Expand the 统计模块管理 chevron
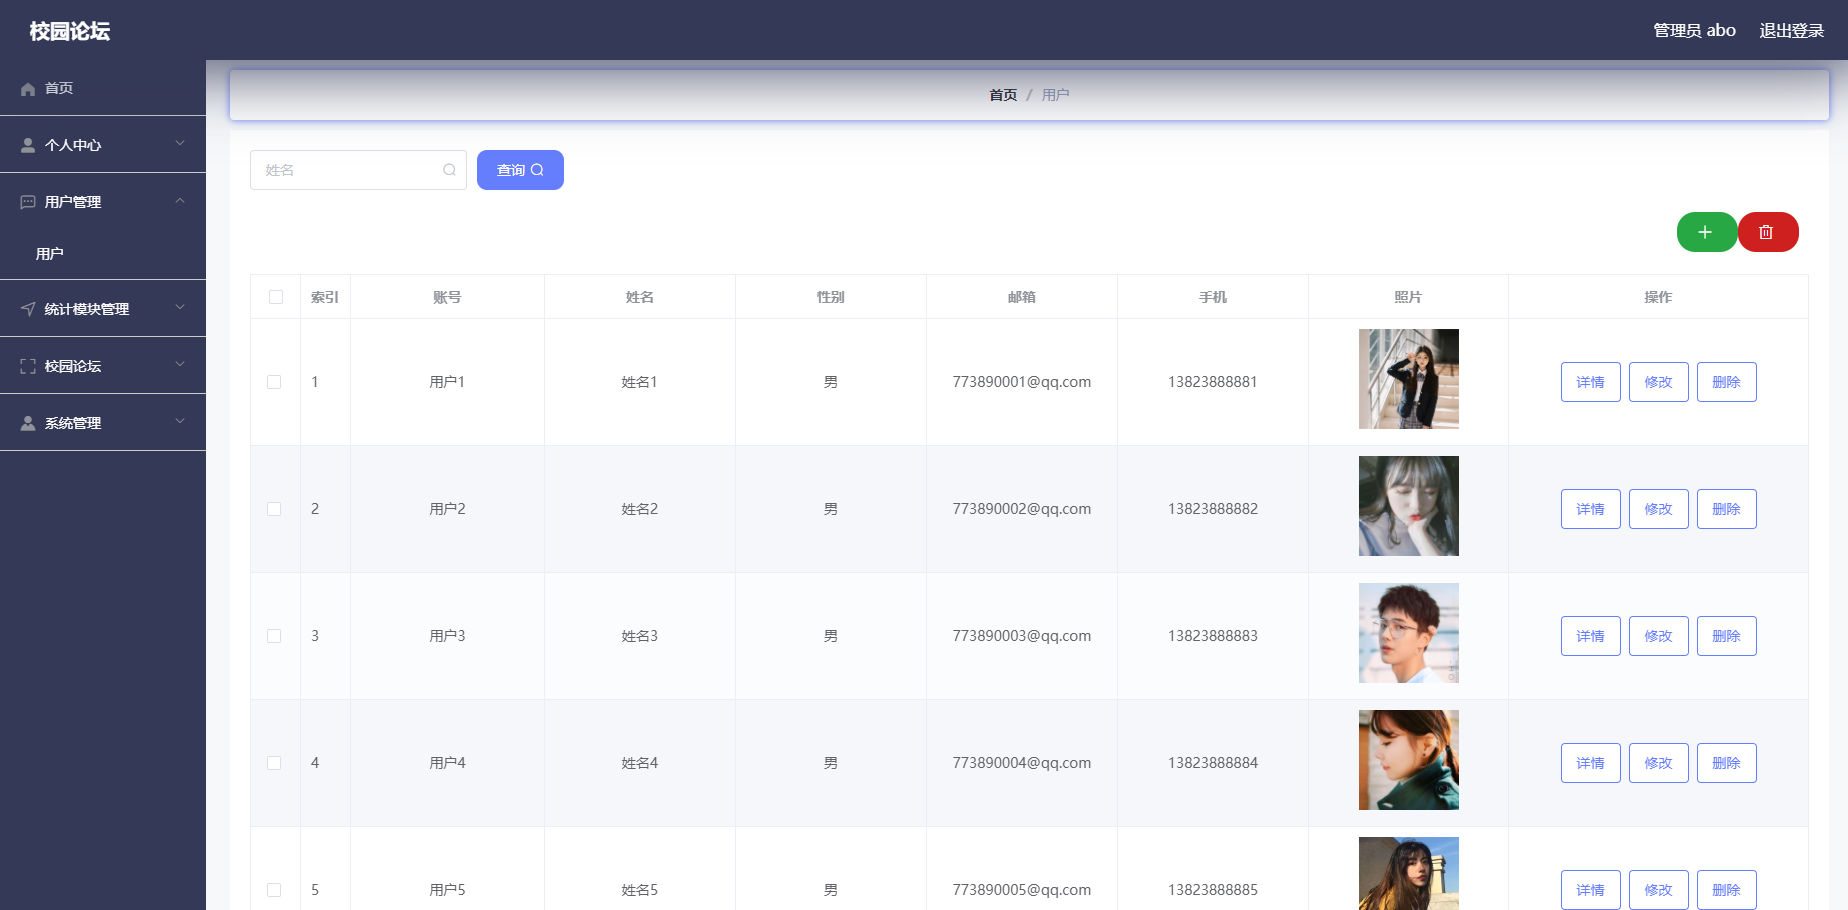 (x=180, y=307)
